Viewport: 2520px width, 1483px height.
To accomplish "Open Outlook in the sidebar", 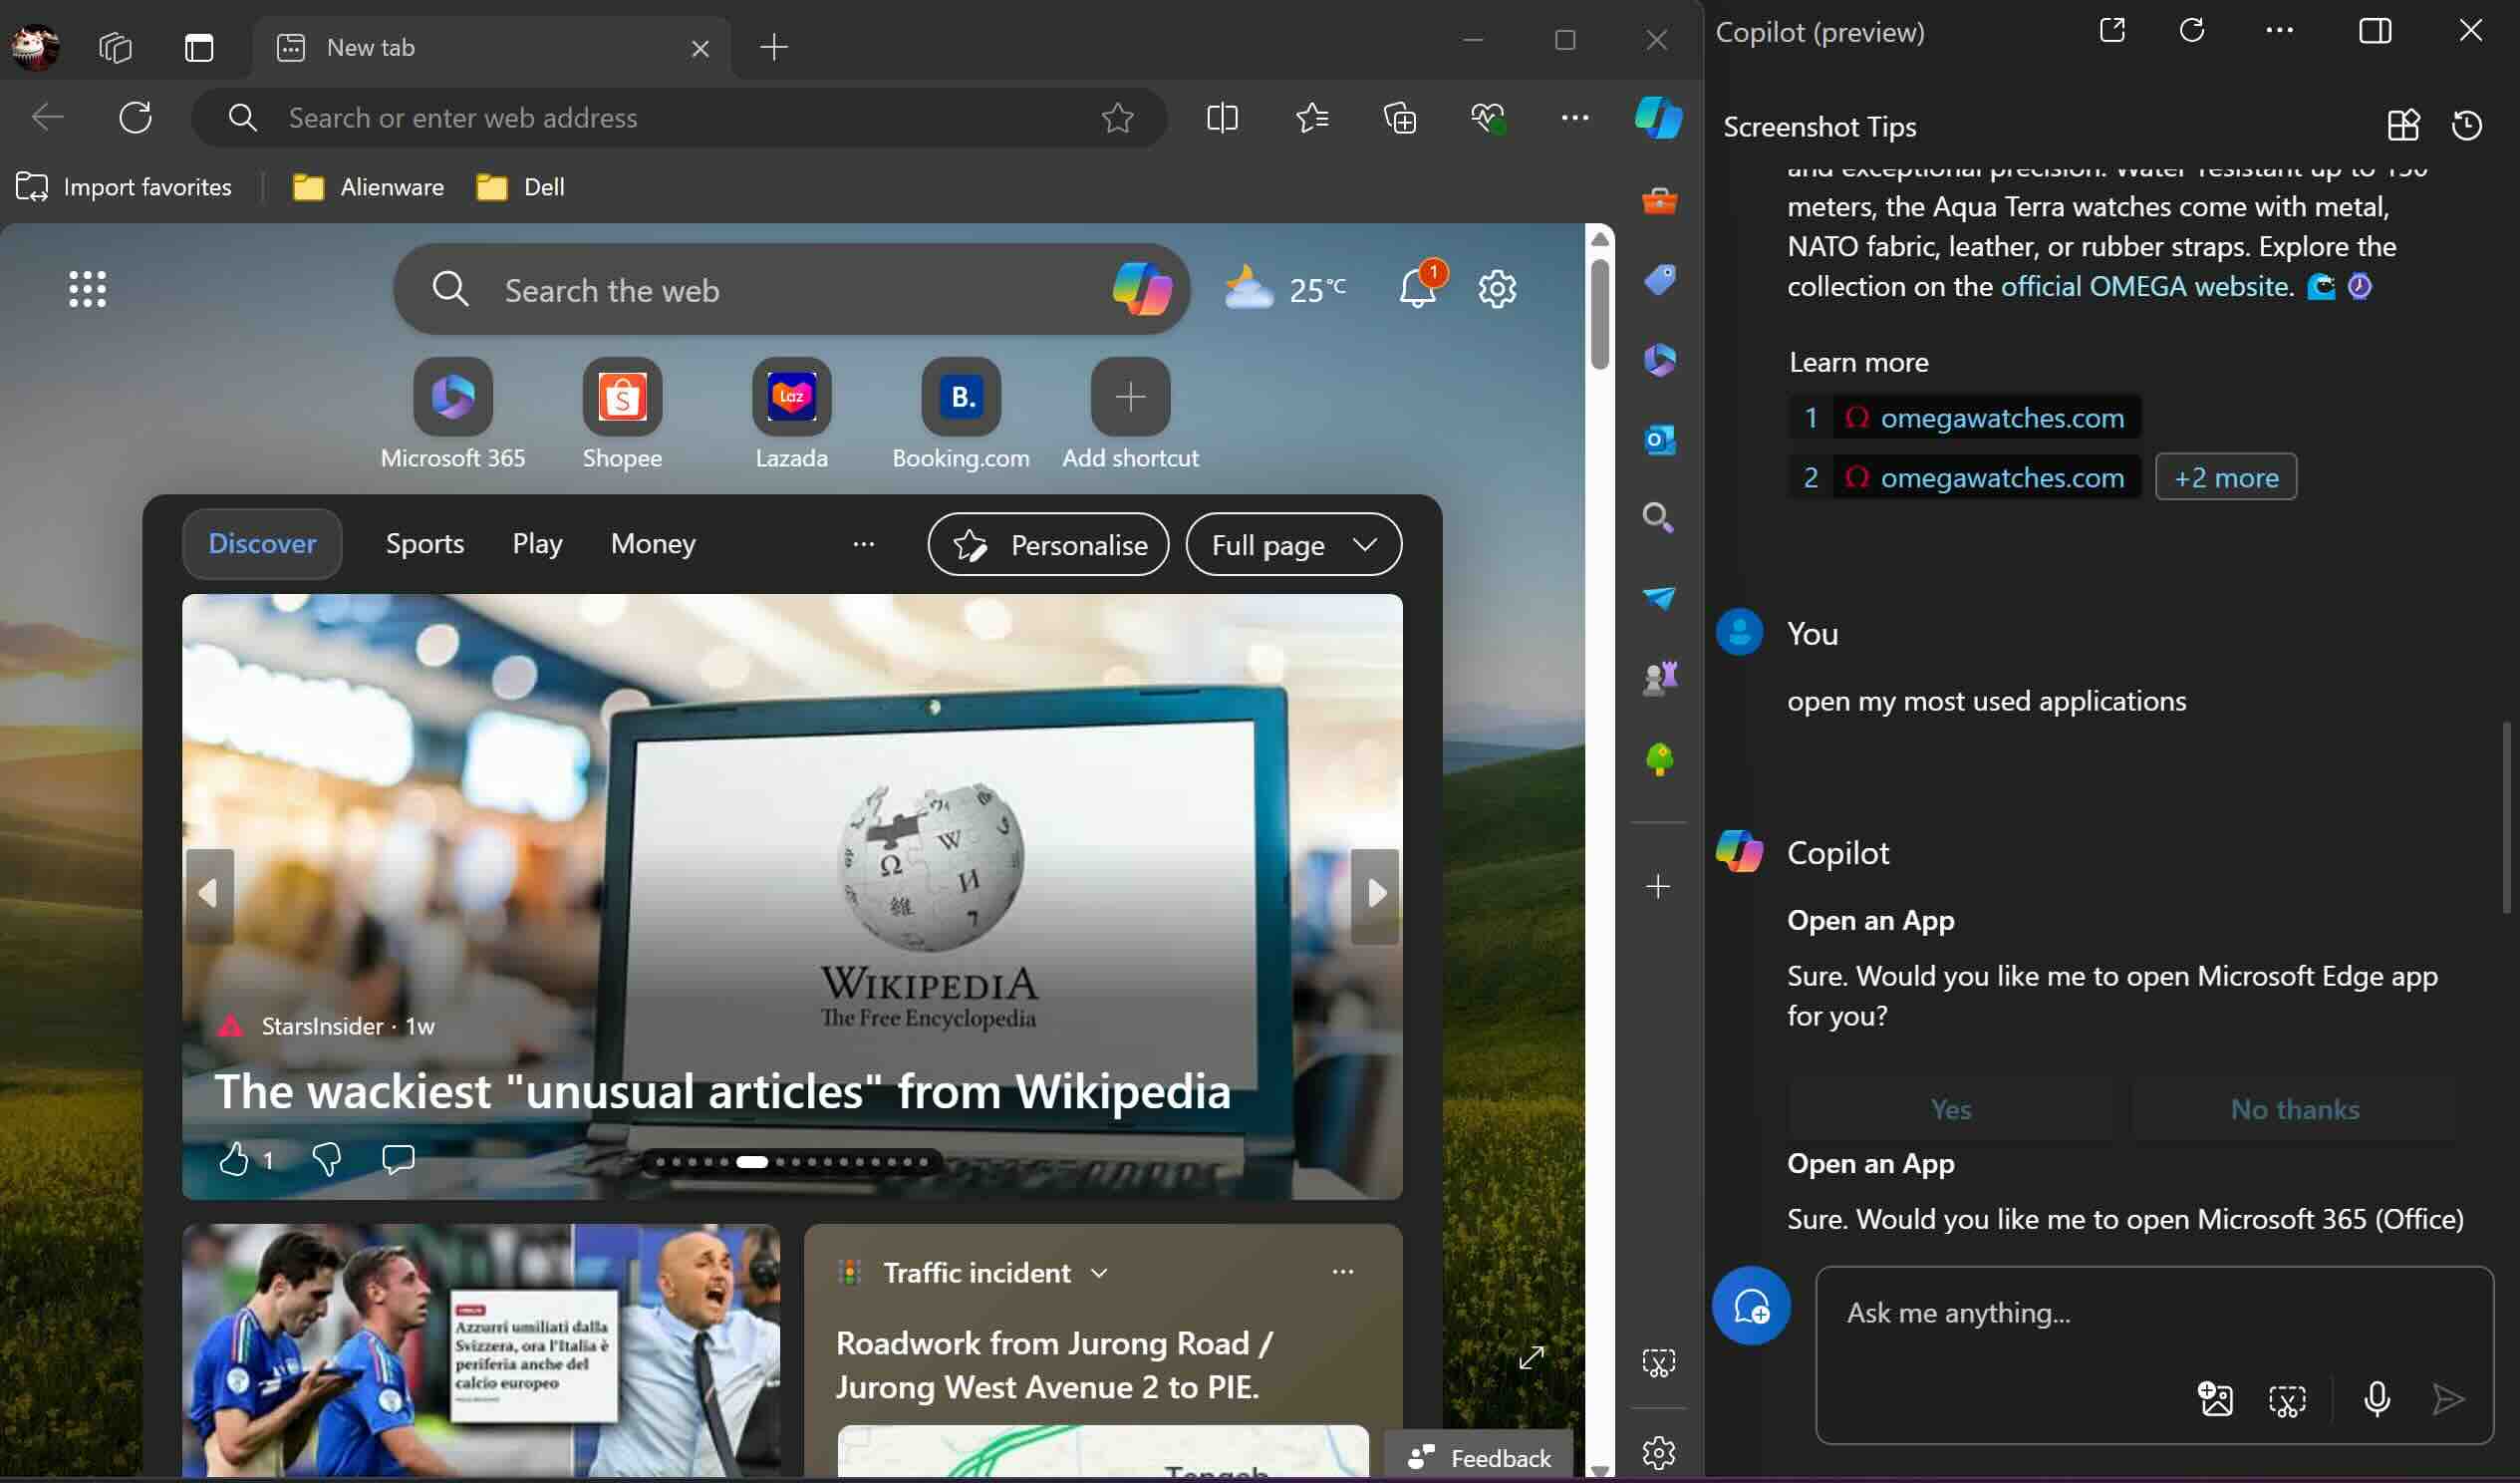I will 1659,440.
